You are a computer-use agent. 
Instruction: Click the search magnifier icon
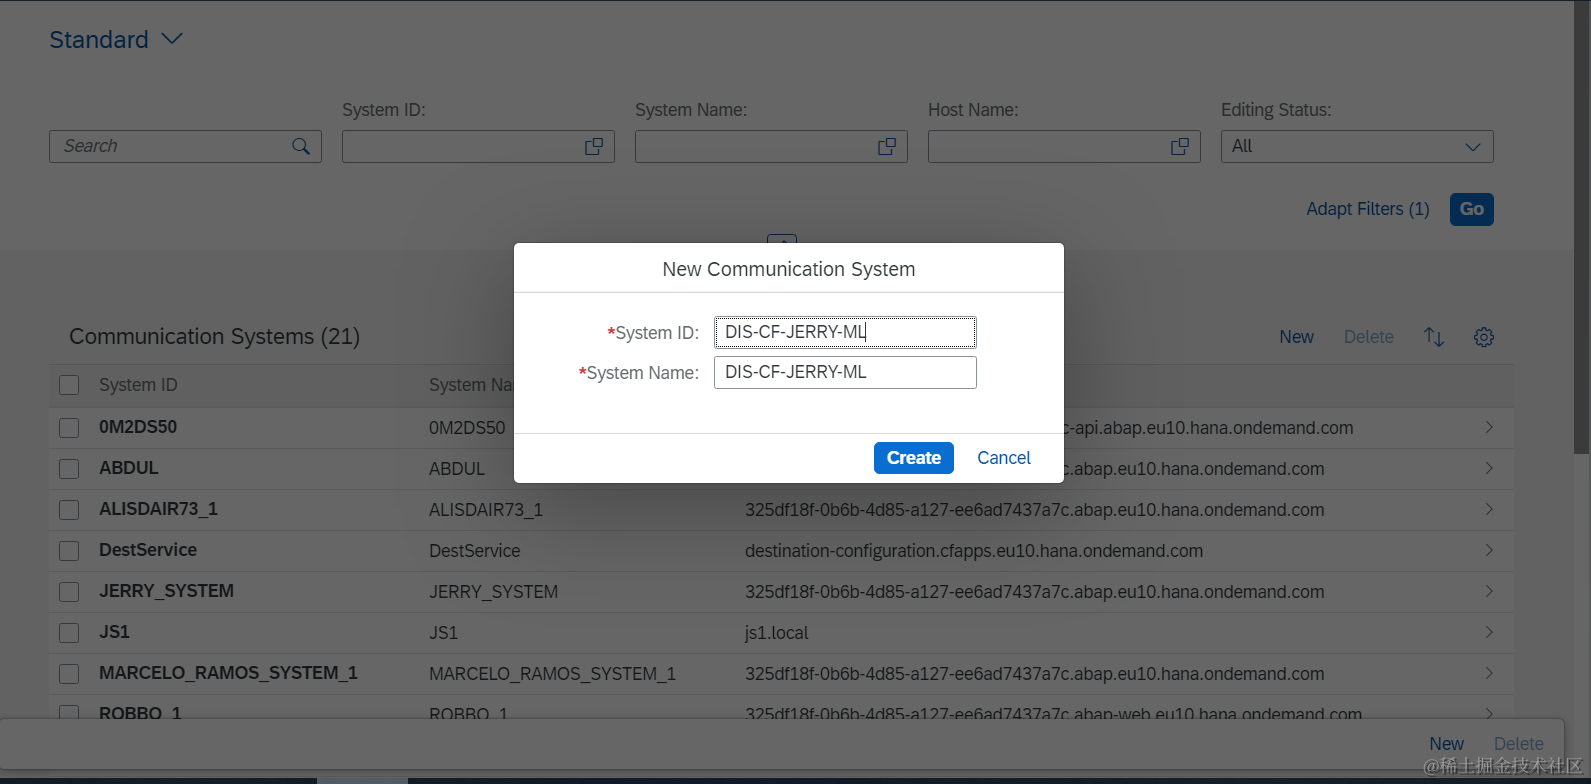[x=300, y=146]
